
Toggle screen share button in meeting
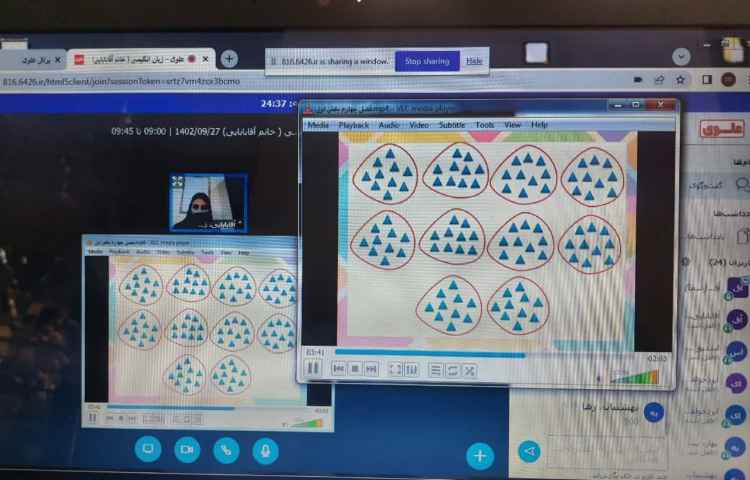click(148, 449)
